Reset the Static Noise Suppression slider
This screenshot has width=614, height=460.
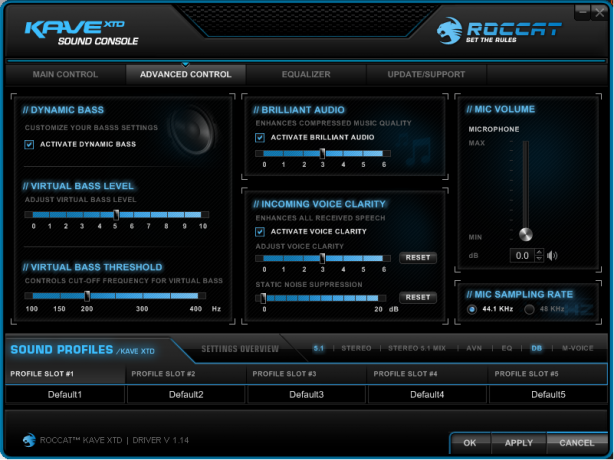point(418,298)
